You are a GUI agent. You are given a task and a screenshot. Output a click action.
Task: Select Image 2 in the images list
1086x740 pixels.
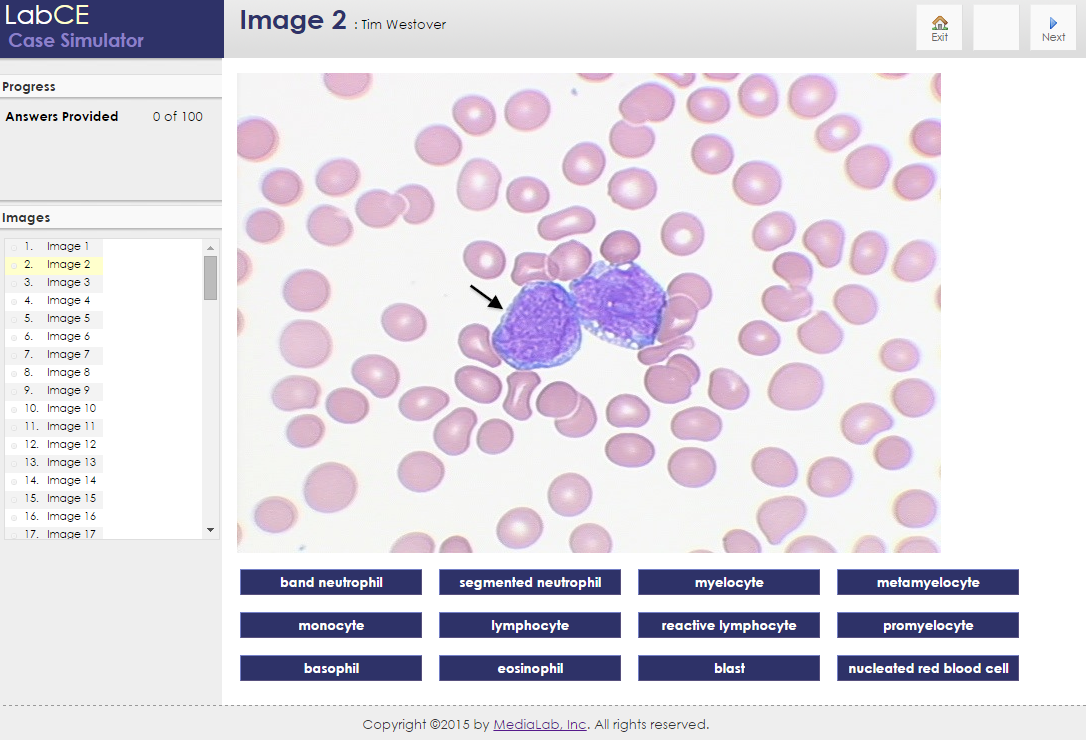pos(54,264)
